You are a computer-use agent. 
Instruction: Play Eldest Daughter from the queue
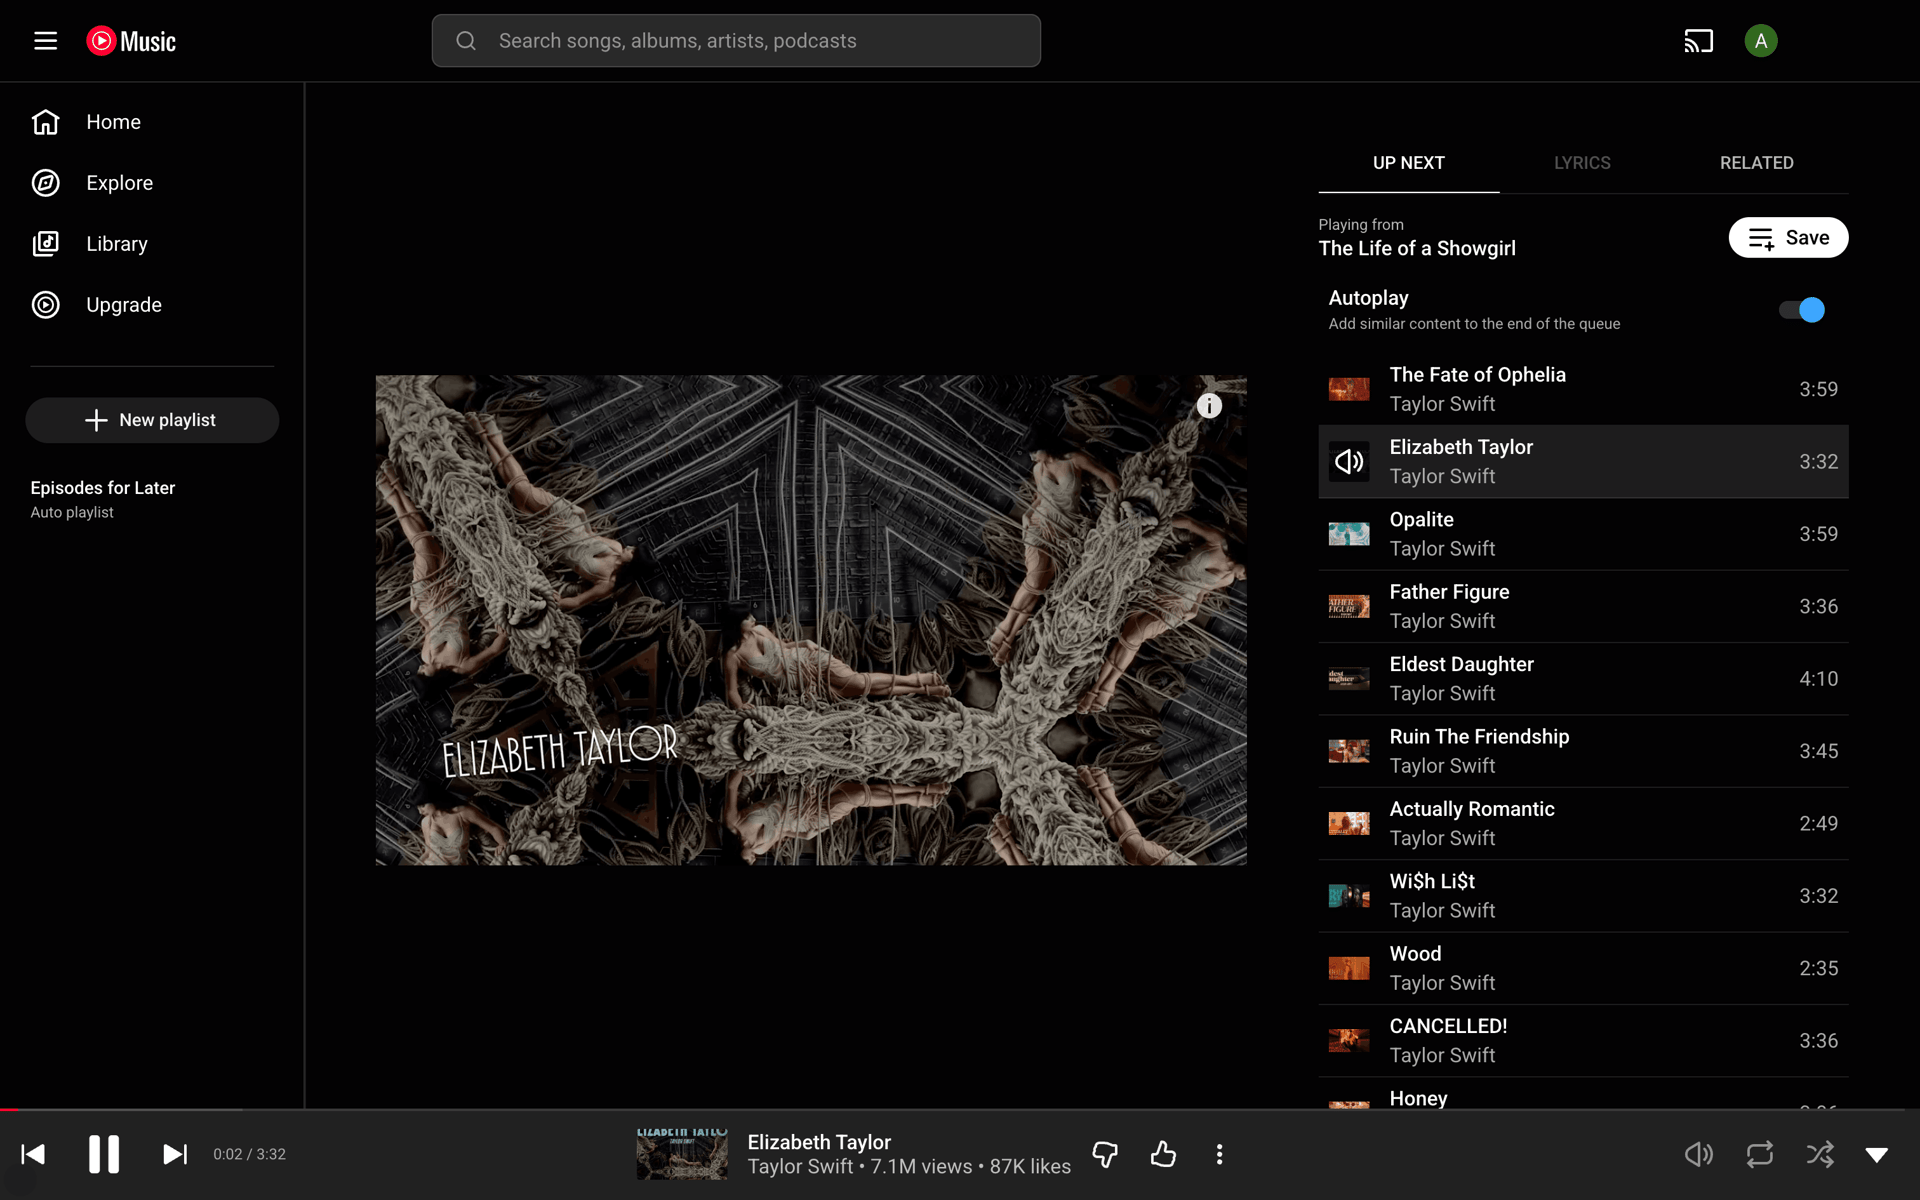[1583, 679]
